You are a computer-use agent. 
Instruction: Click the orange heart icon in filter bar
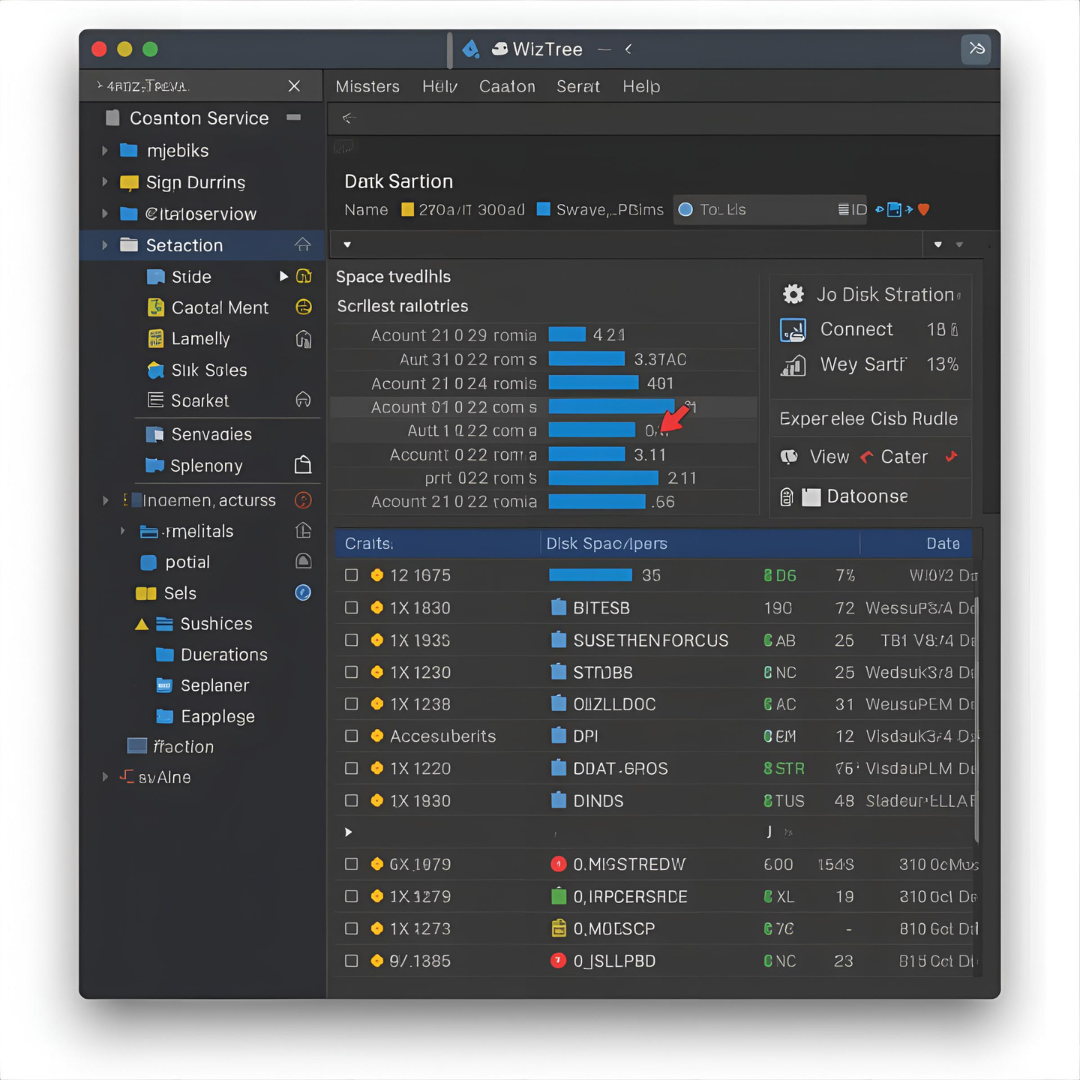tap(924, 209)
